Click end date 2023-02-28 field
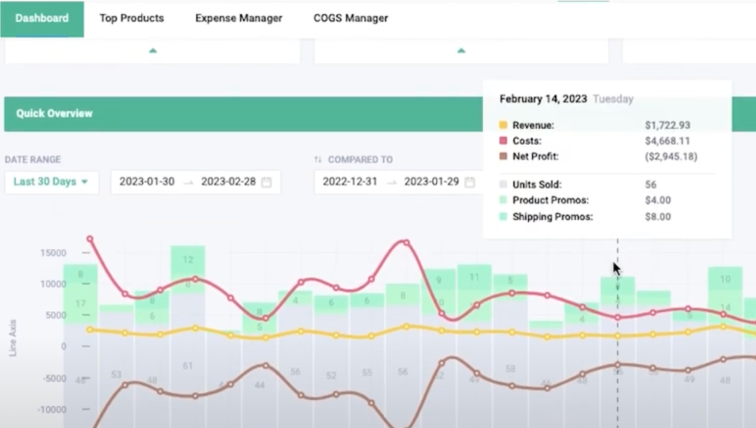 tap(229, 182)
